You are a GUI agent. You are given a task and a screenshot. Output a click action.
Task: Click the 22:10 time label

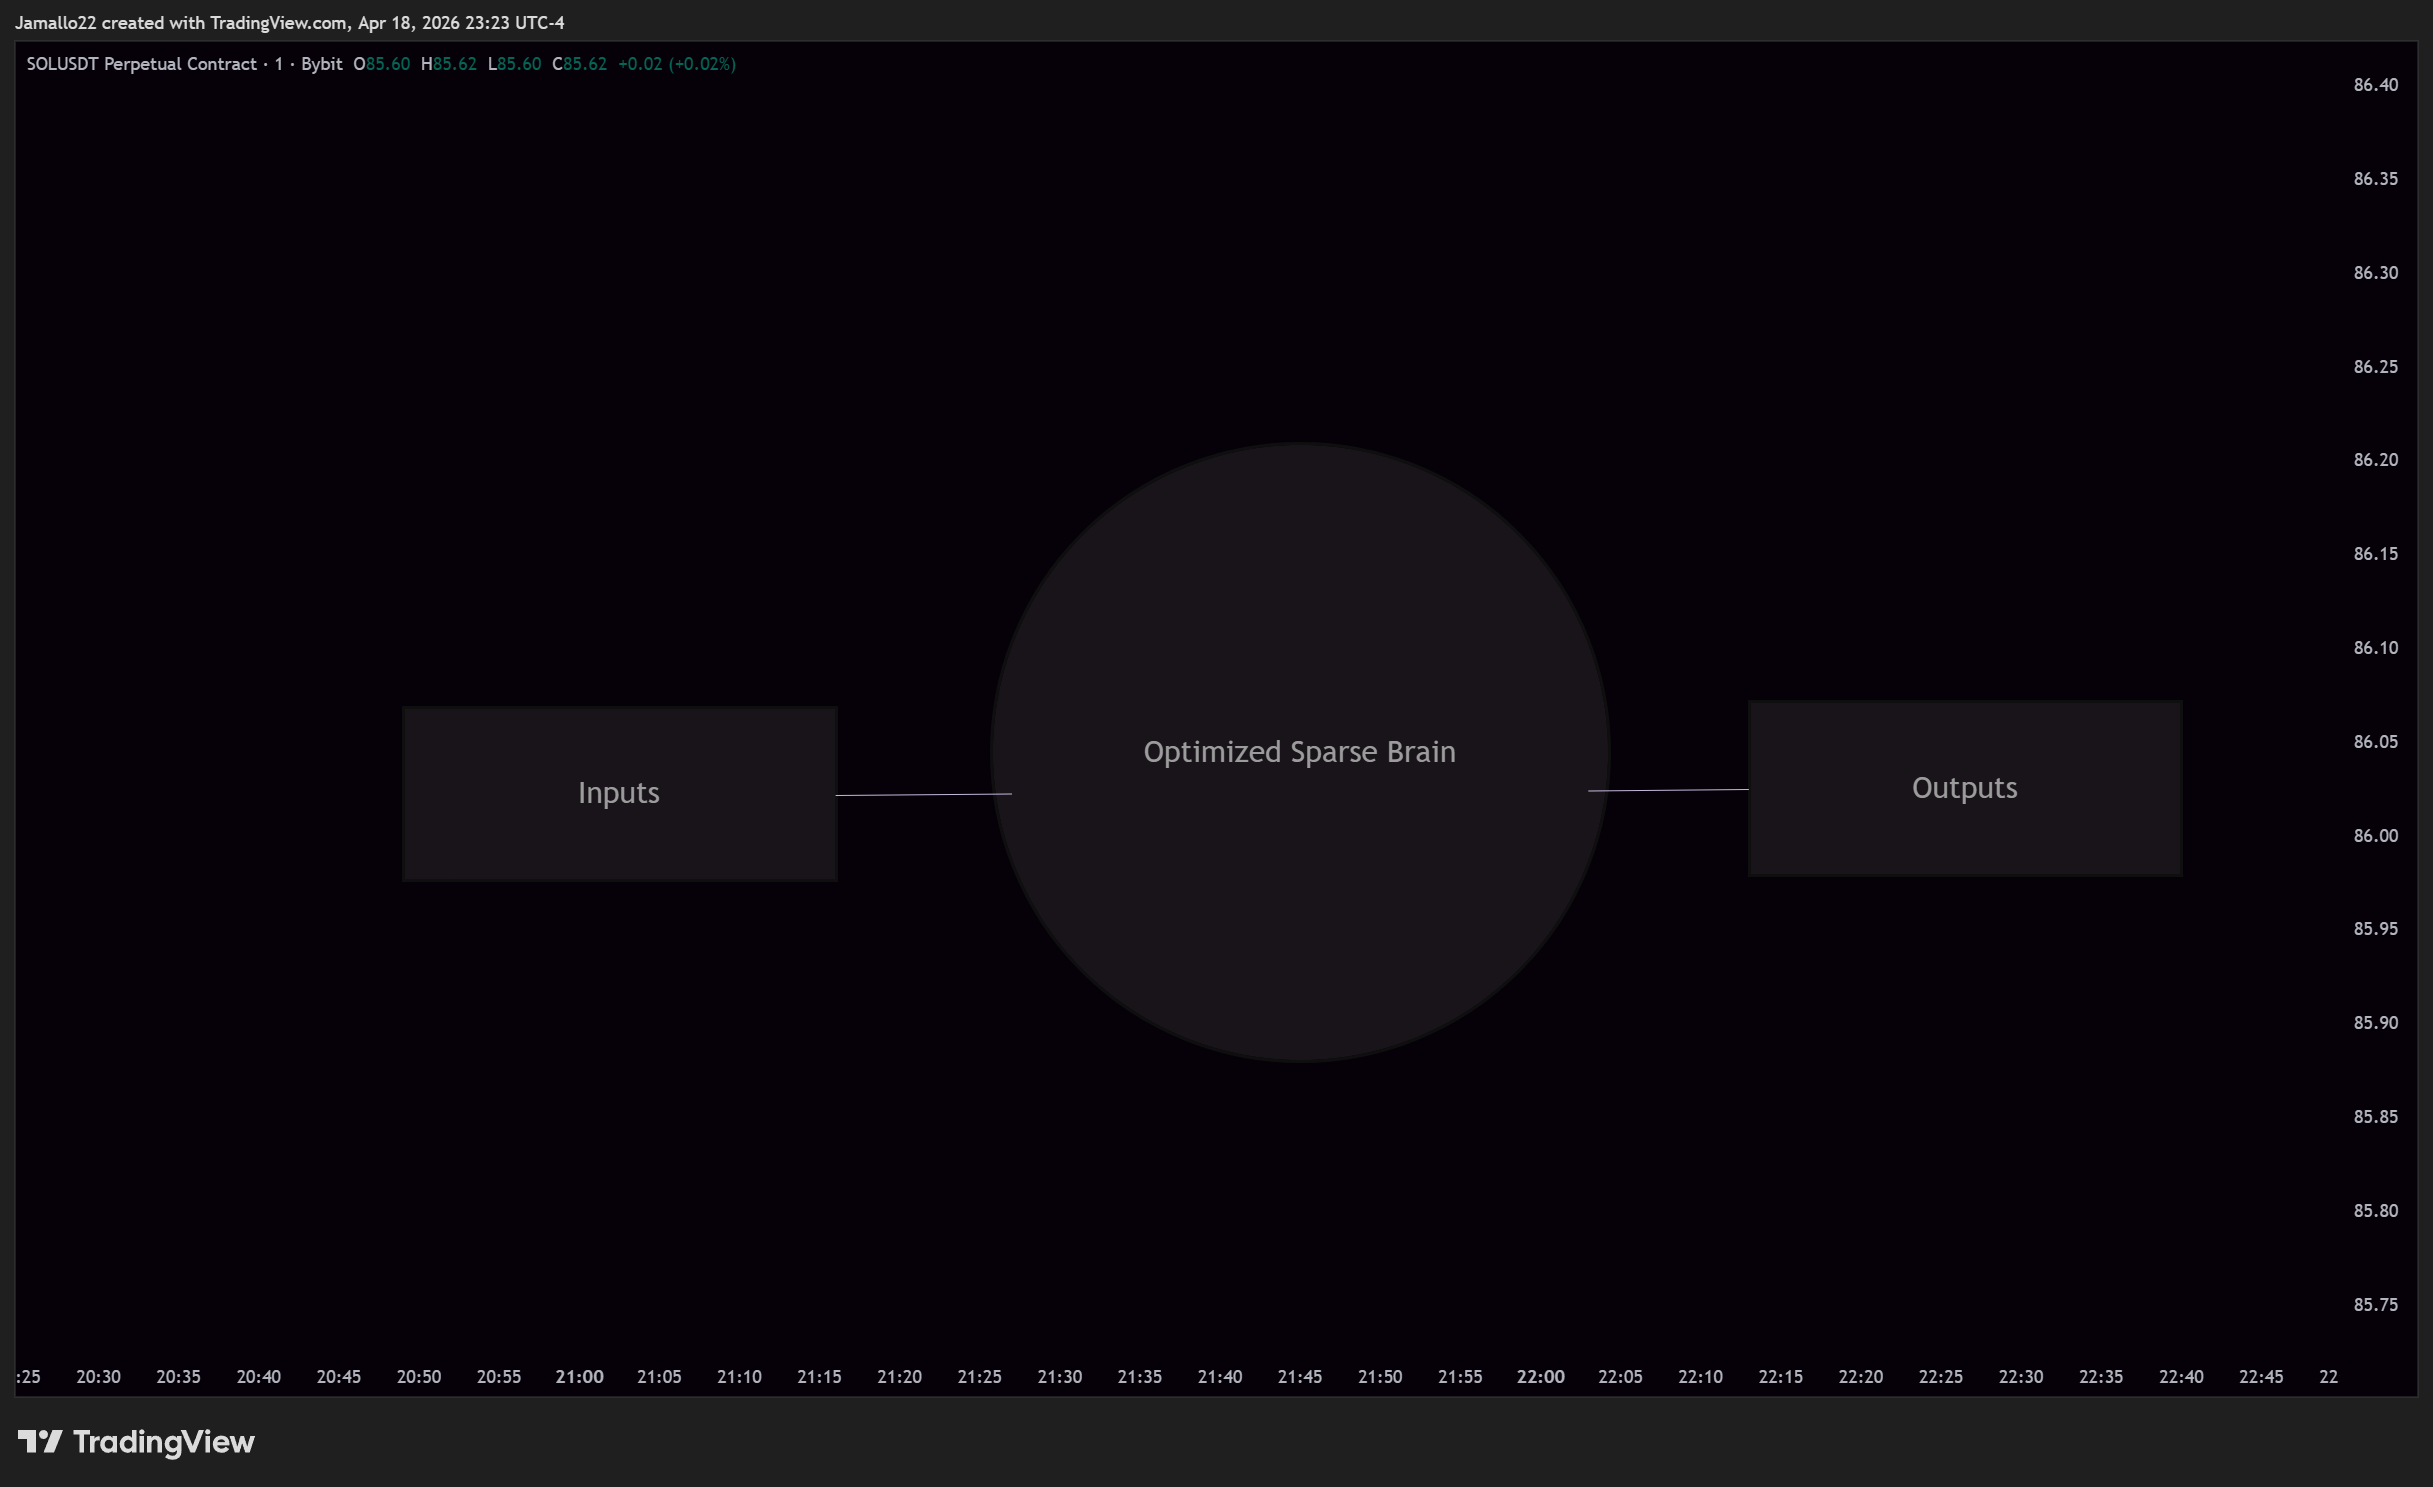coord(1700,1377)
